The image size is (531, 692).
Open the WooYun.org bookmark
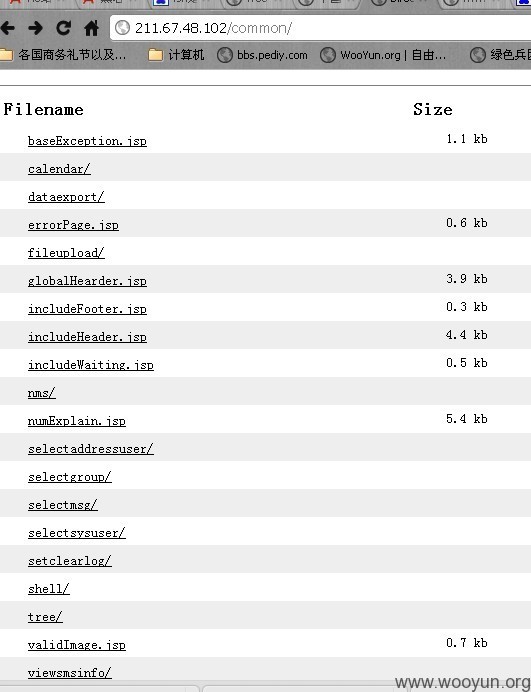(383, 55)
